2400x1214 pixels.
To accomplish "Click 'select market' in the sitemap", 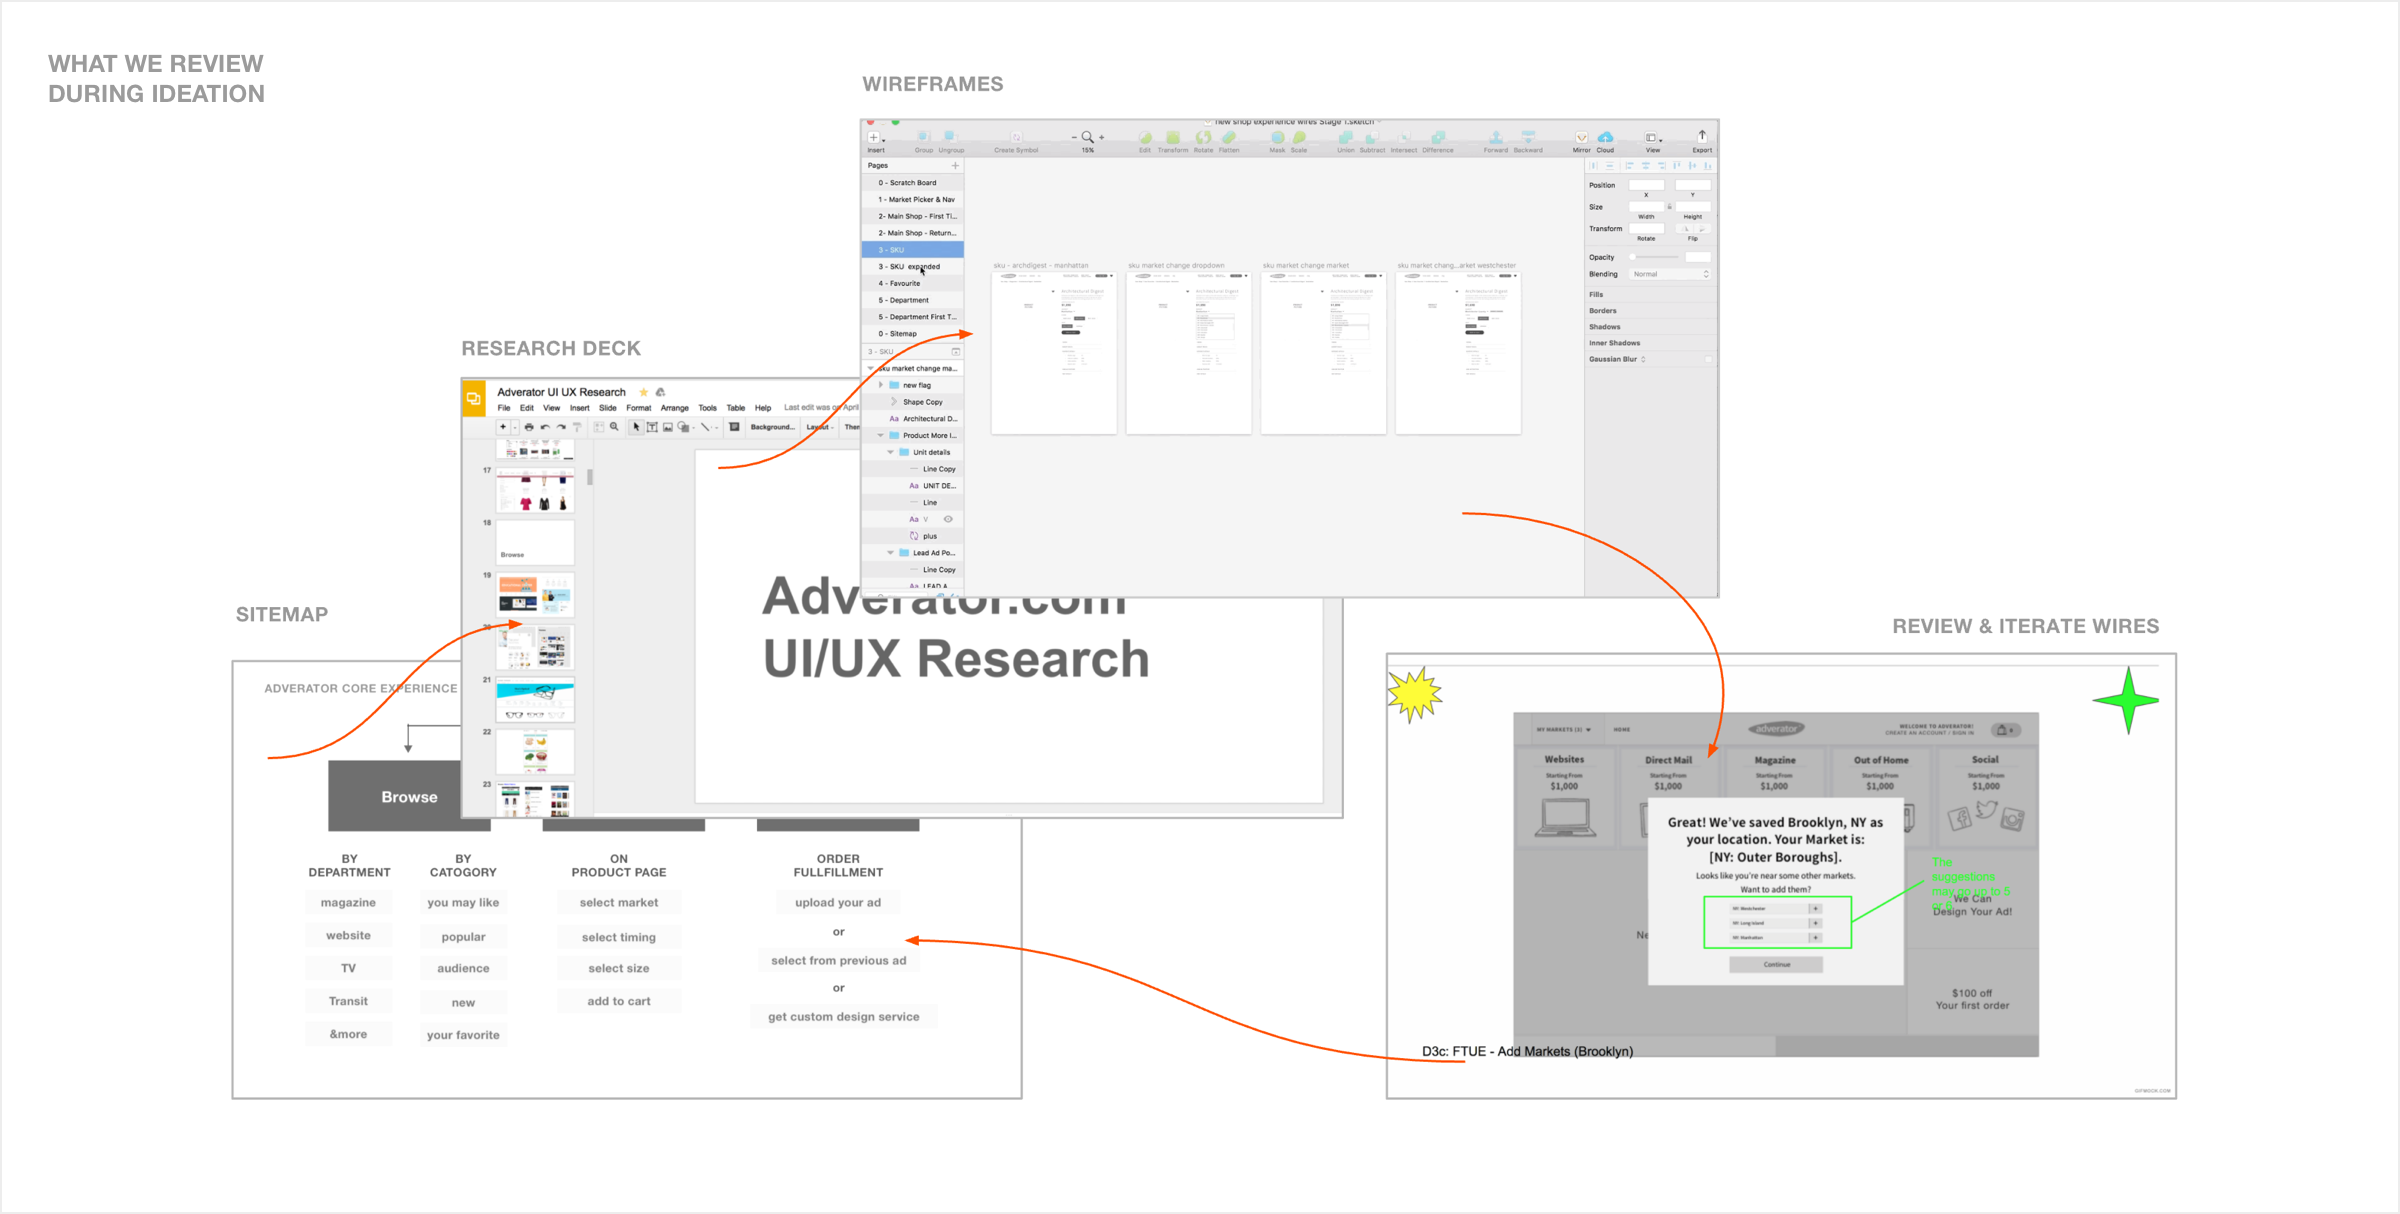I will [x=619, y=902].
